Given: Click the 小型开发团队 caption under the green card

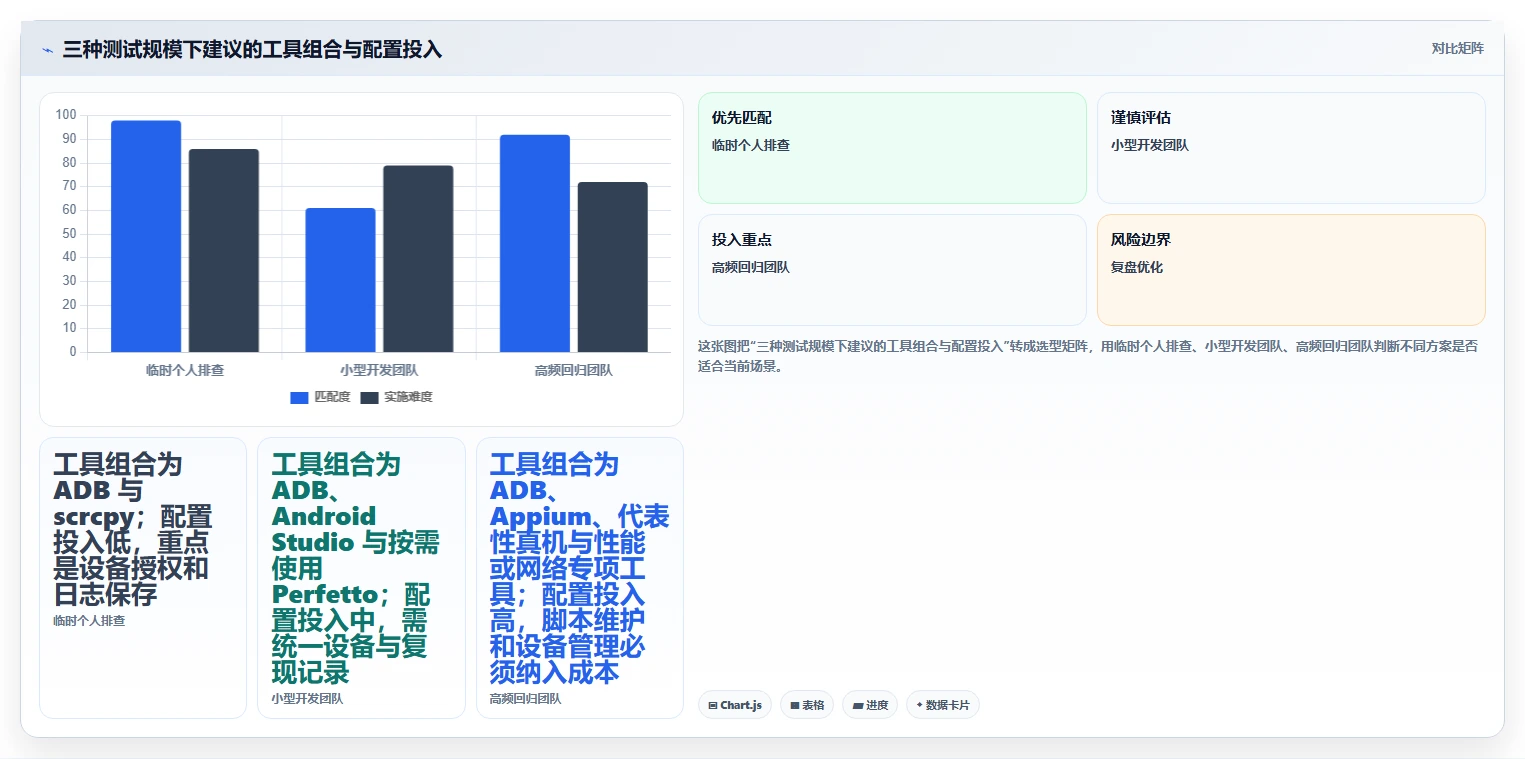Looking at the screenshot, I should tap(307, 699).
